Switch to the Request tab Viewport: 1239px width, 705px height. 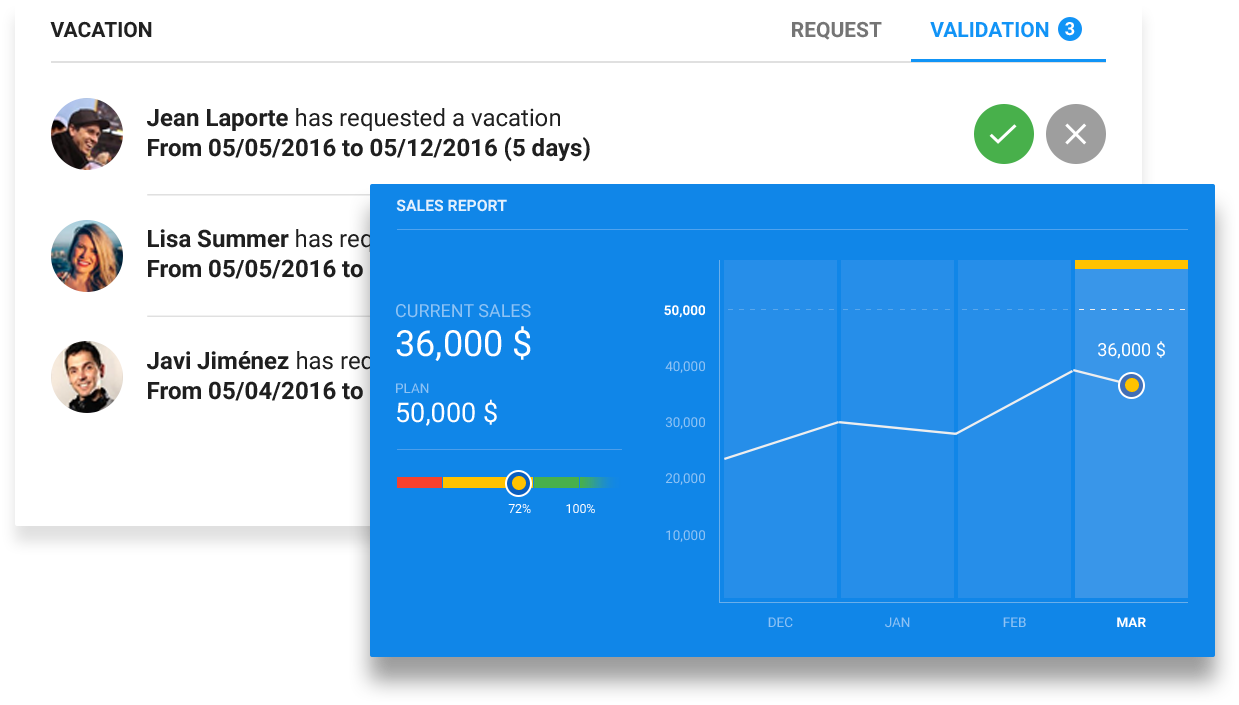point(836,30)
